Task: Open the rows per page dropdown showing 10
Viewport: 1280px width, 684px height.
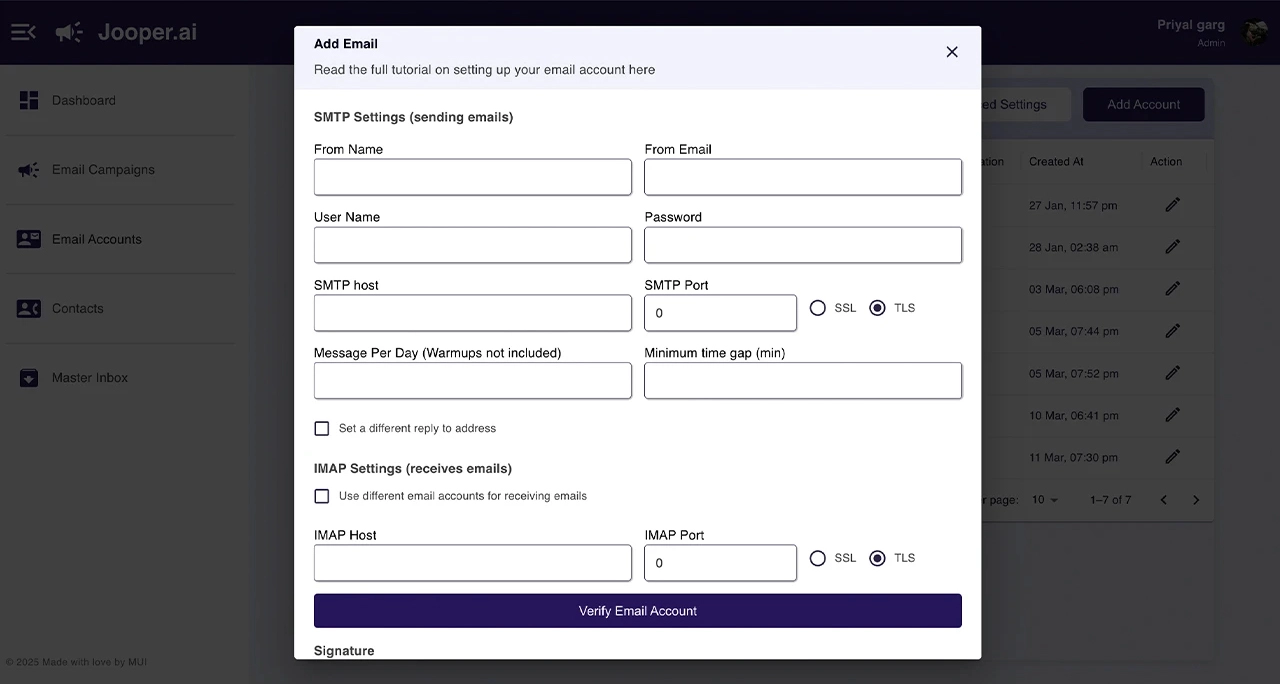Action: 1044,500
